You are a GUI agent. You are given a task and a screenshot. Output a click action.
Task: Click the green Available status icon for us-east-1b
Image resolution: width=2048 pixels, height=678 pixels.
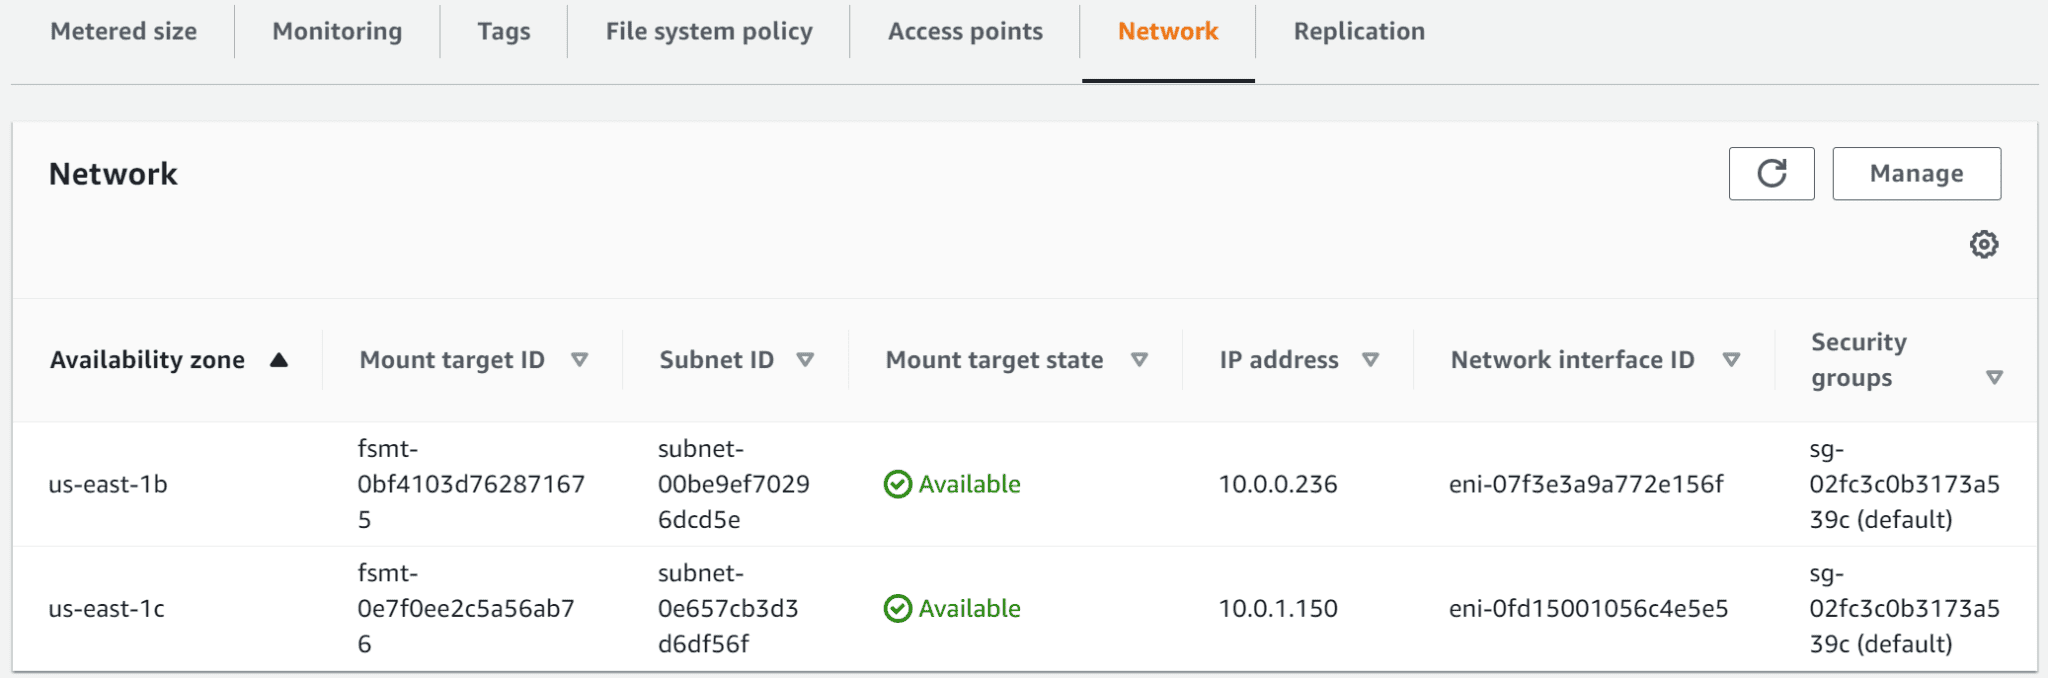click(897, 484)
